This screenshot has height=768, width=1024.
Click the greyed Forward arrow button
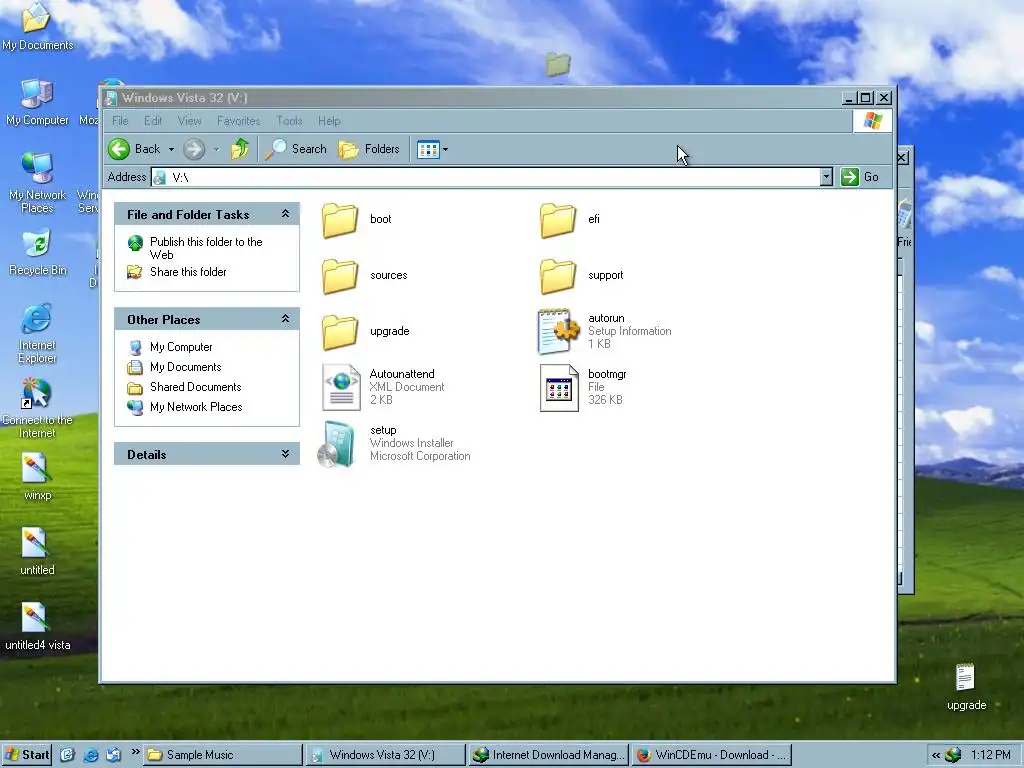194,150
